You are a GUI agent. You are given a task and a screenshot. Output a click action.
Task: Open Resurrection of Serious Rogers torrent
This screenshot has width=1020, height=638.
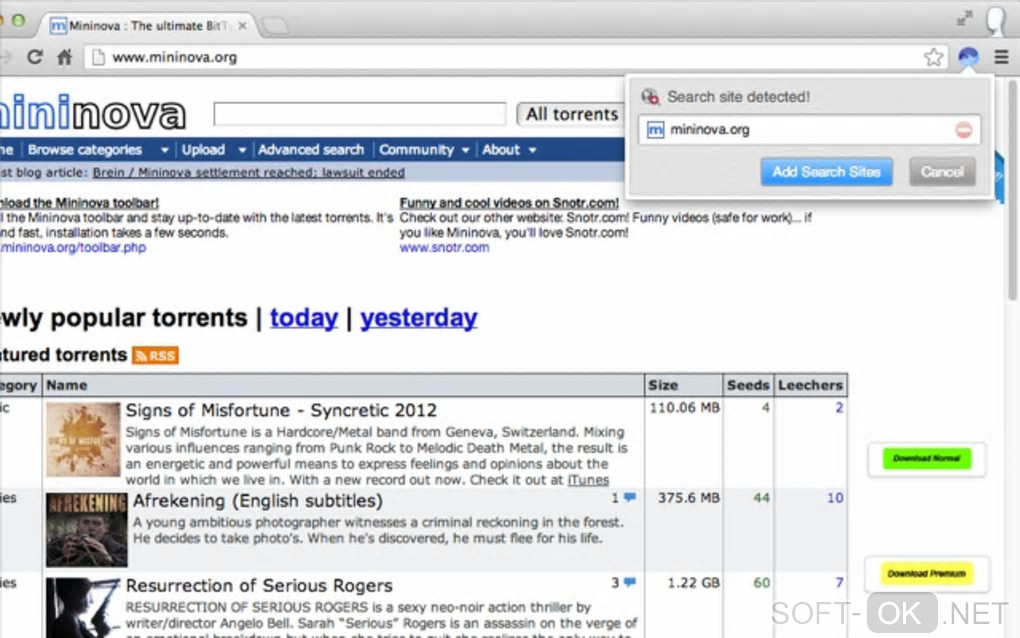pyautogui.click(x=259, y=585)
